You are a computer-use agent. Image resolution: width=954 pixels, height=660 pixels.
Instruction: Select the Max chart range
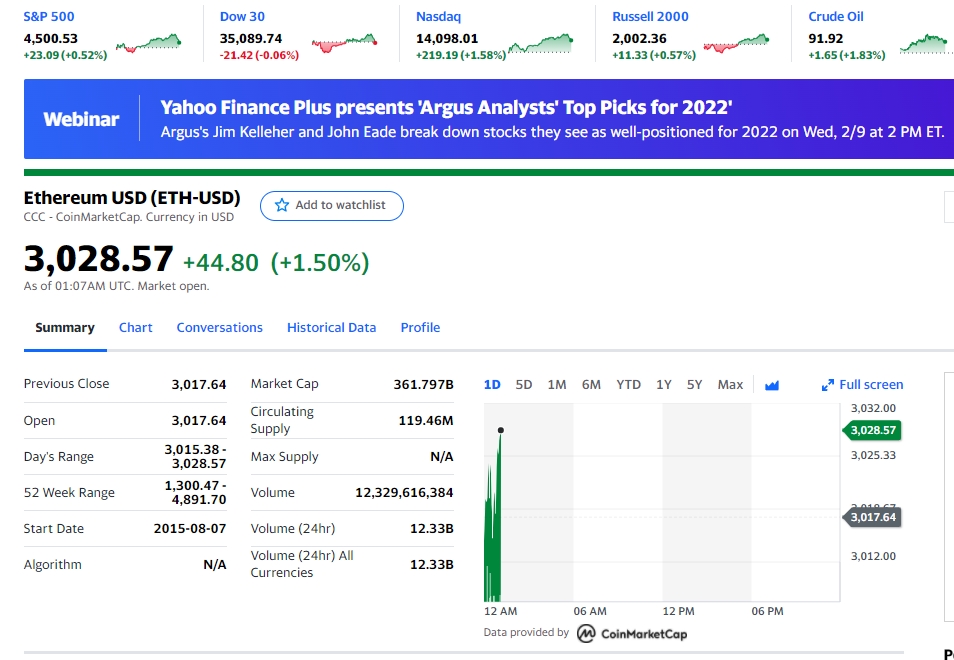click(730, 385)
